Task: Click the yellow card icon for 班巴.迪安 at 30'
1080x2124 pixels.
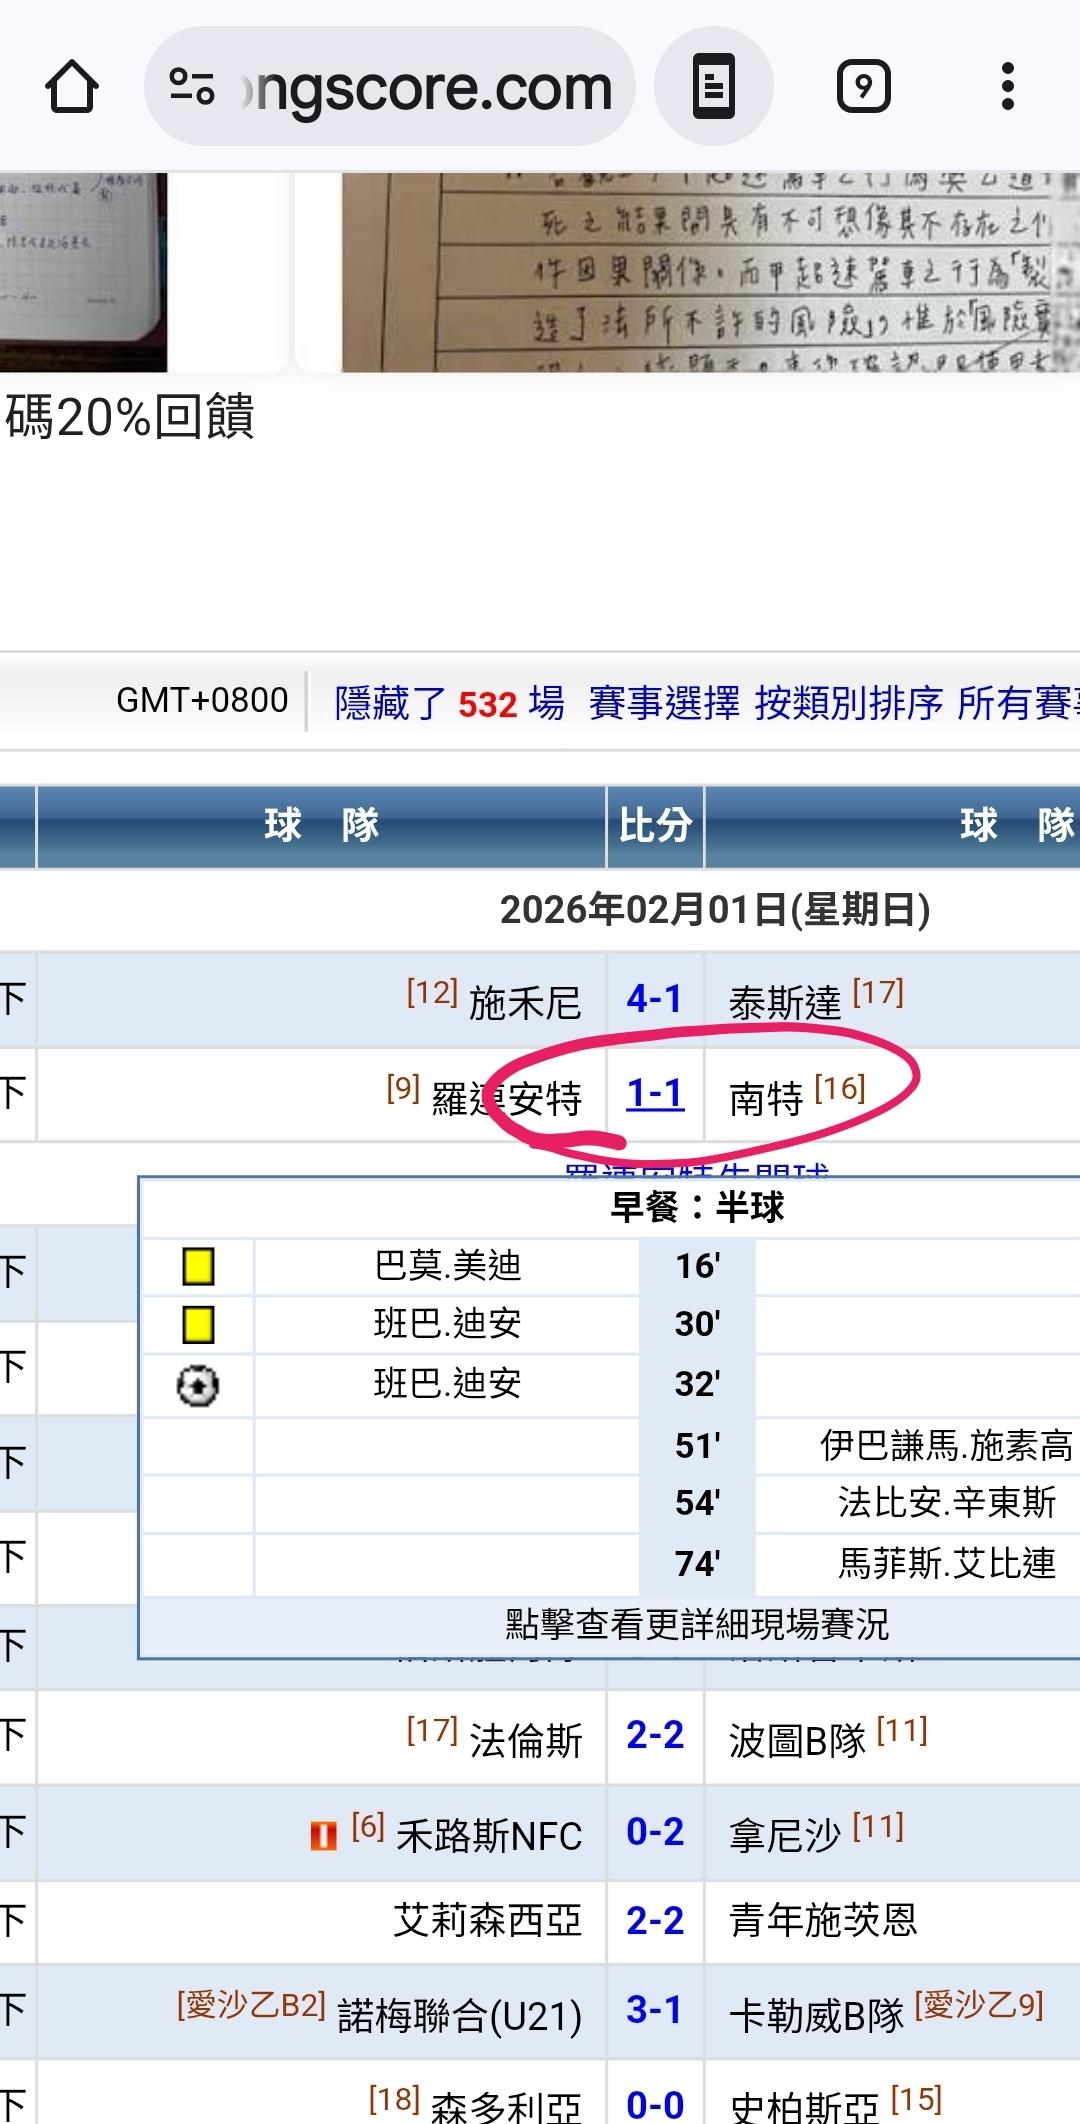Action: [x=198, y=1326]
